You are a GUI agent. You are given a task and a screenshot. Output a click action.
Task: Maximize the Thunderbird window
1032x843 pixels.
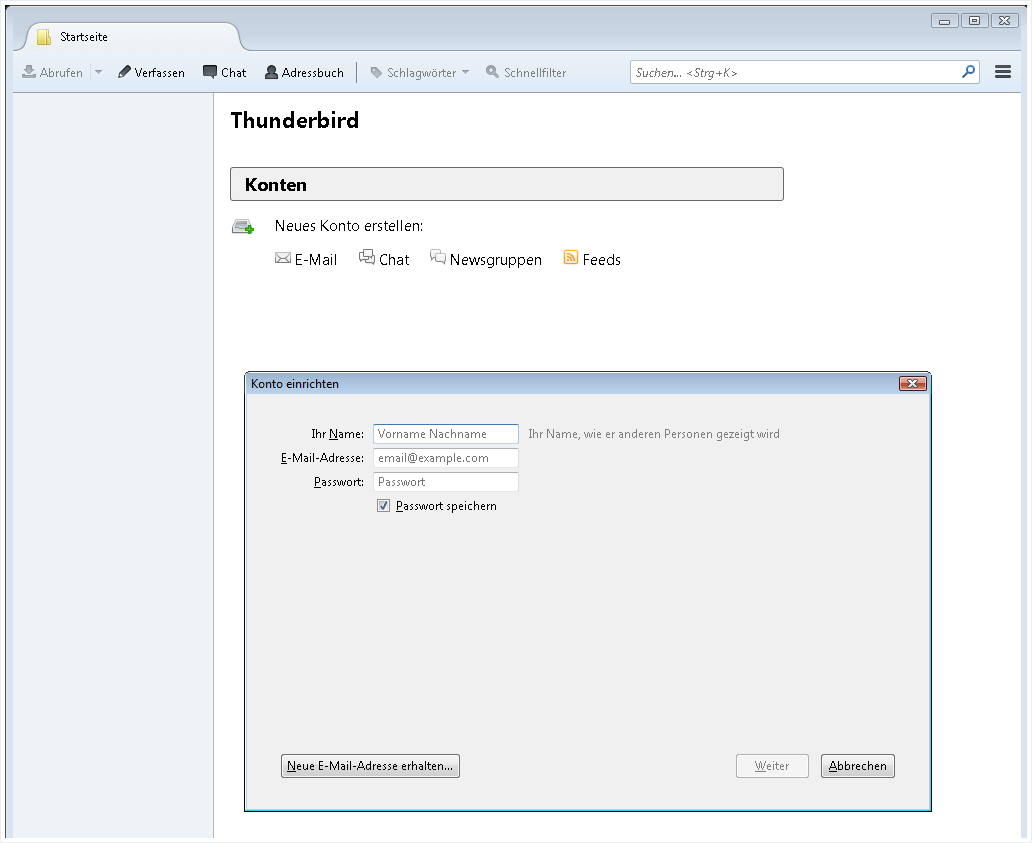pos(975,21)
